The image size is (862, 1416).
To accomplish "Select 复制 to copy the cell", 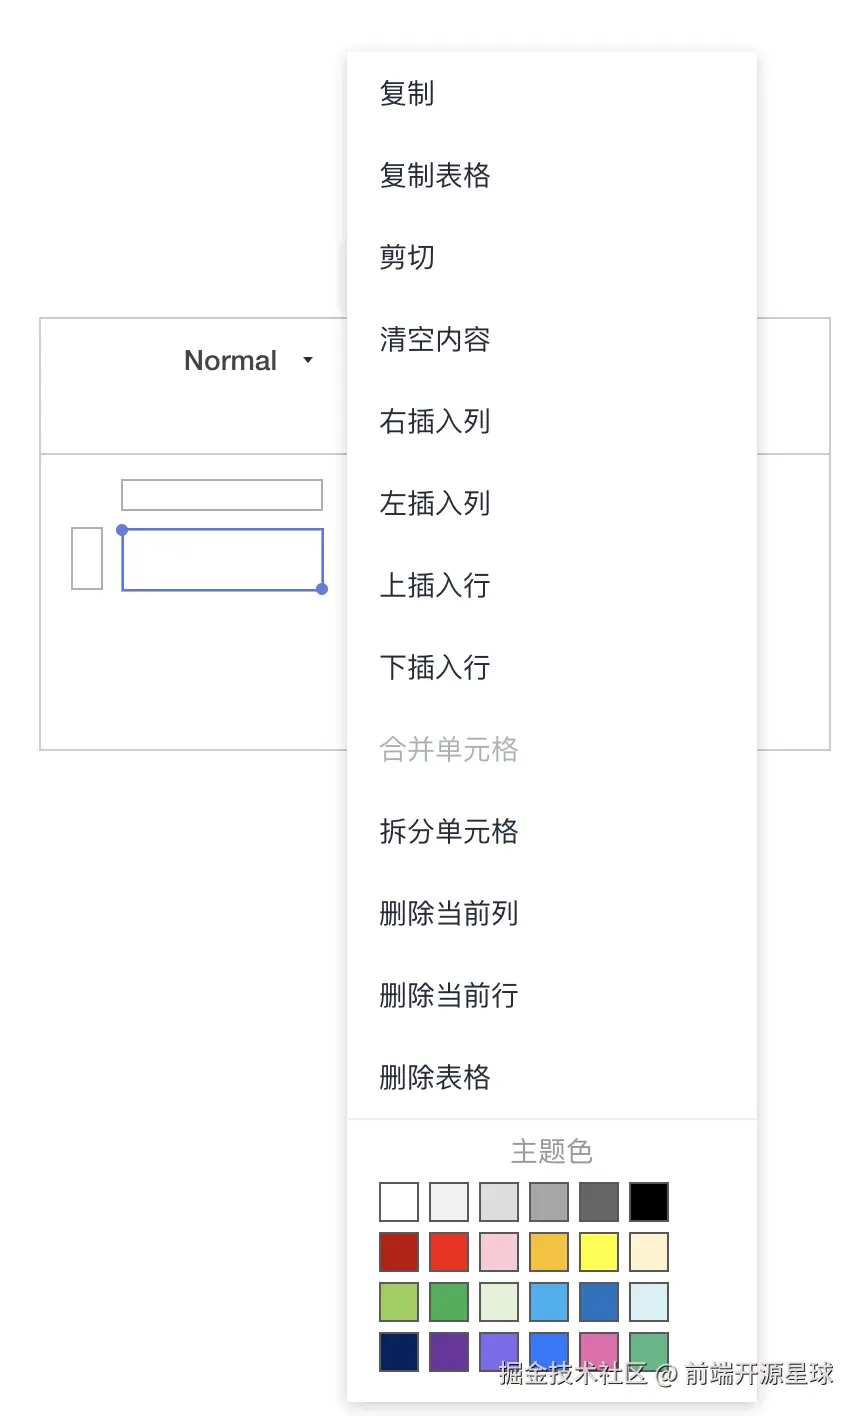I will [x=406, y=93].
